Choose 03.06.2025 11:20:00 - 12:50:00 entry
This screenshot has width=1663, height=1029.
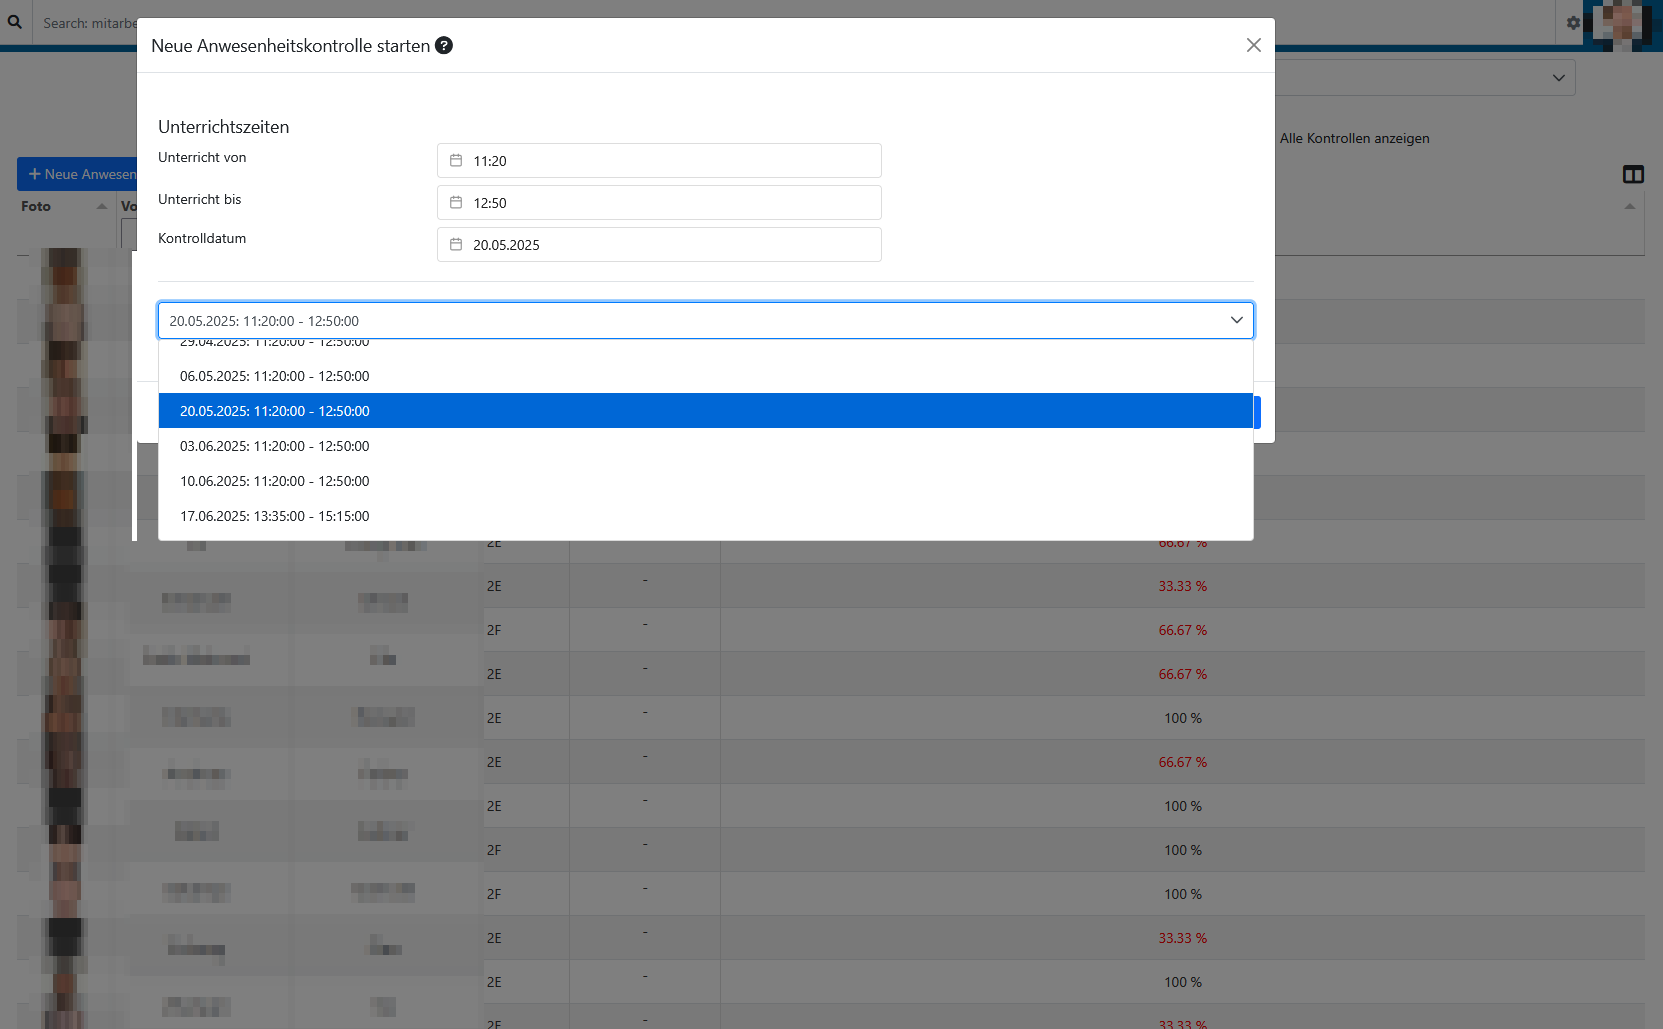275,446
